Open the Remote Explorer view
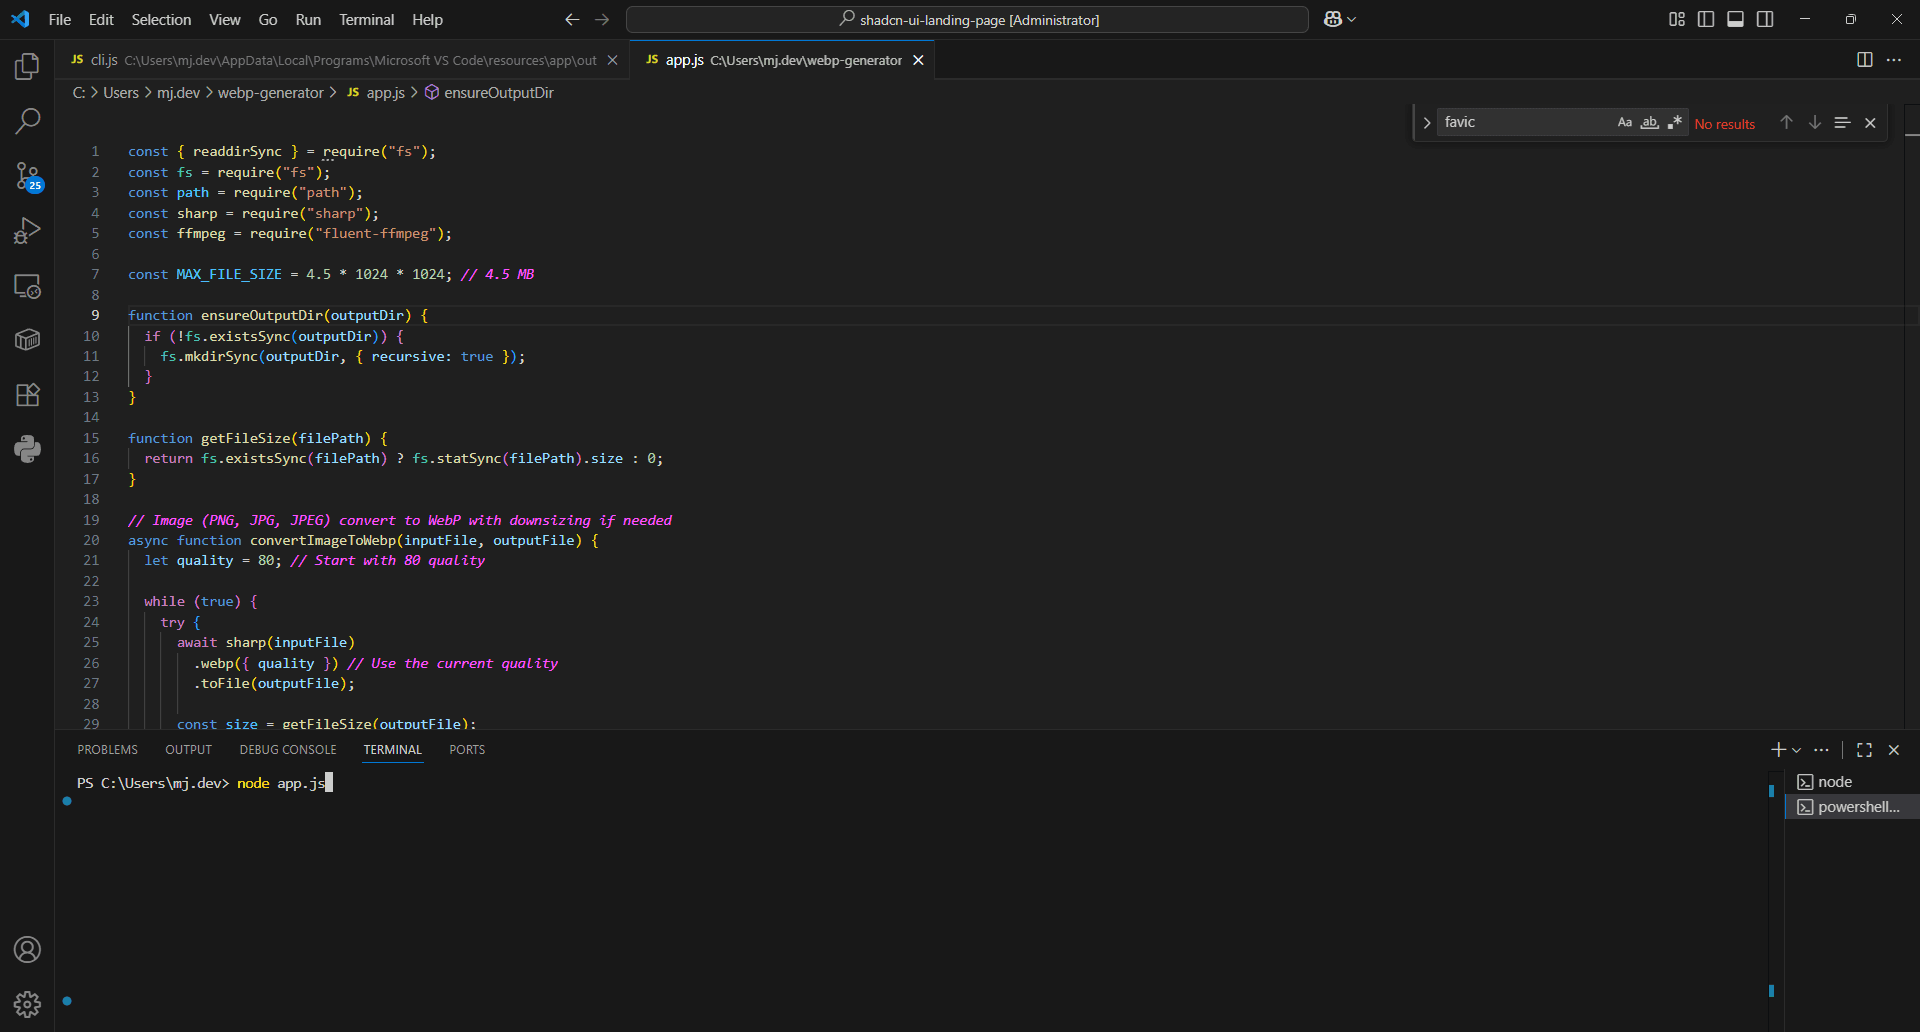The image size is (1920, 1032). point(27,286)
